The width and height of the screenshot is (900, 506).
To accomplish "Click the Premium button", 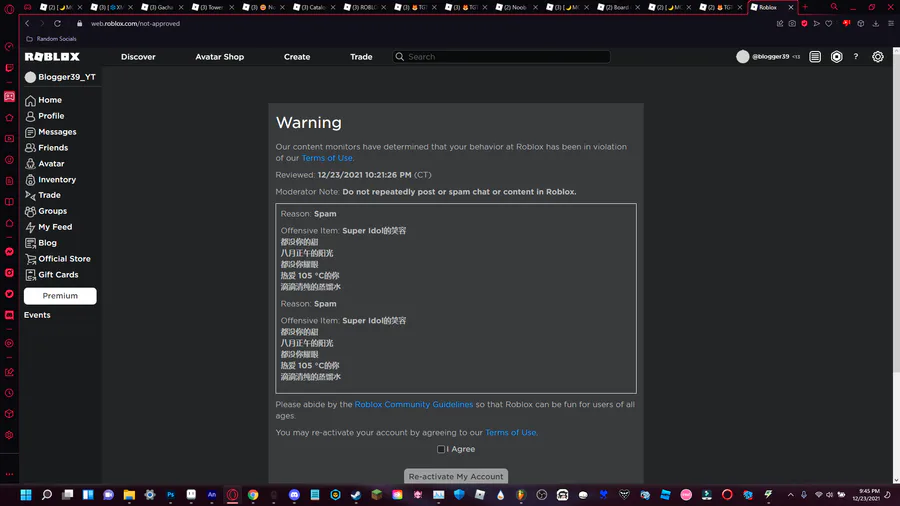I will pyautogui.click(x=60, y=296).
